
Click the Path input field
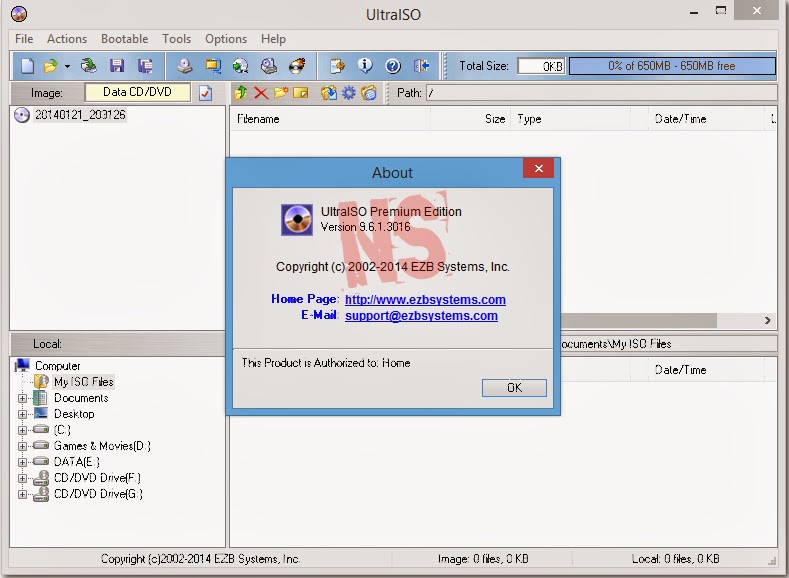(601, 93)
